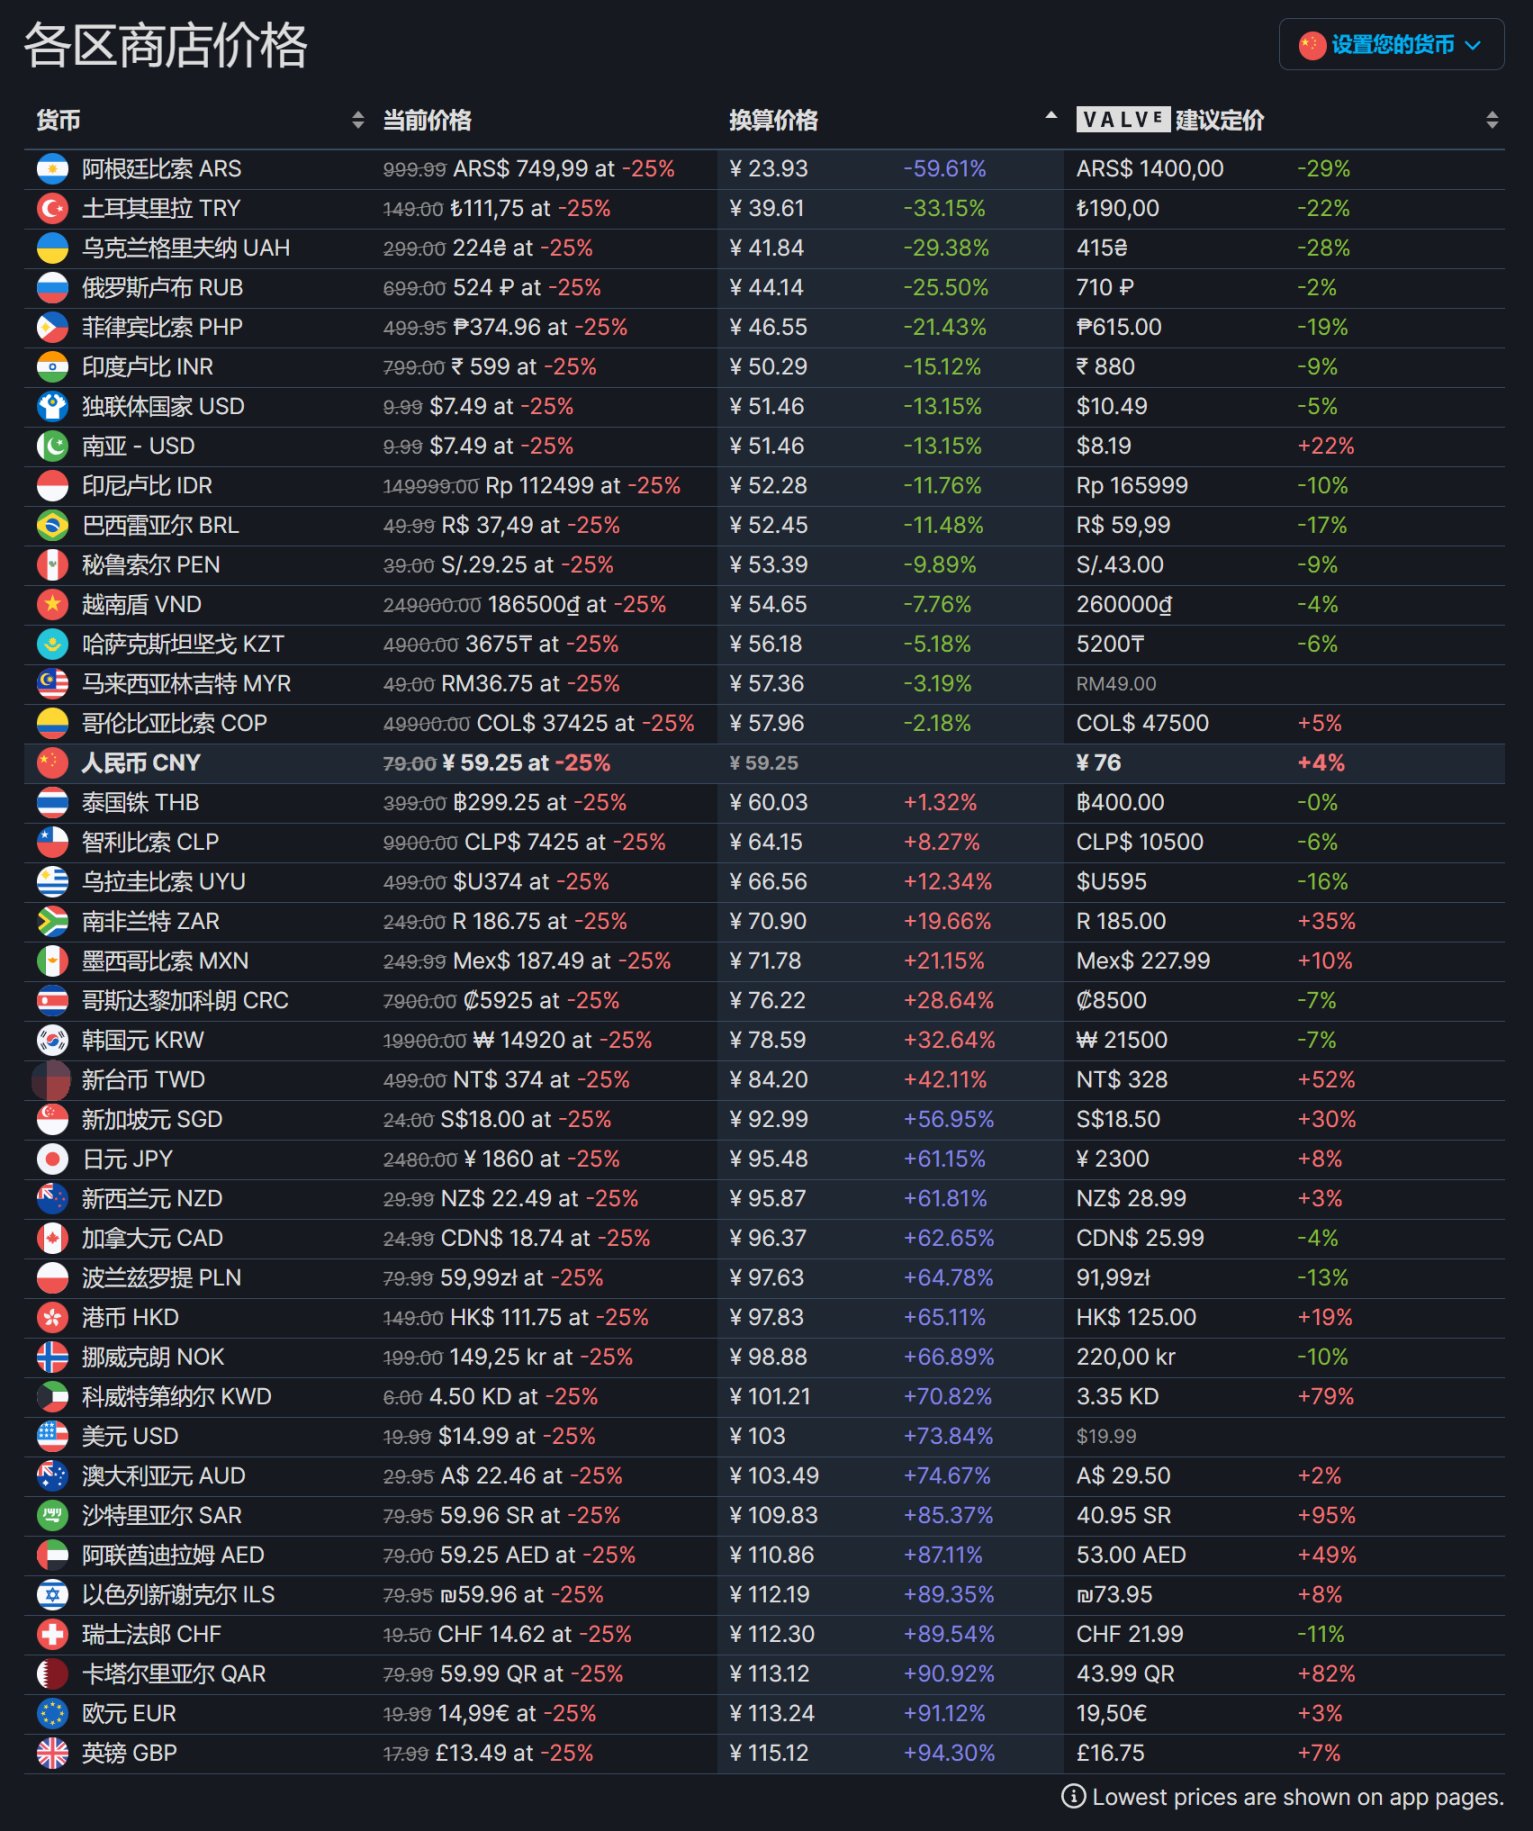Click the Vietnam flag icon
The height and width of the screenshot is (1831, 1533).
(x=53, y=604)
